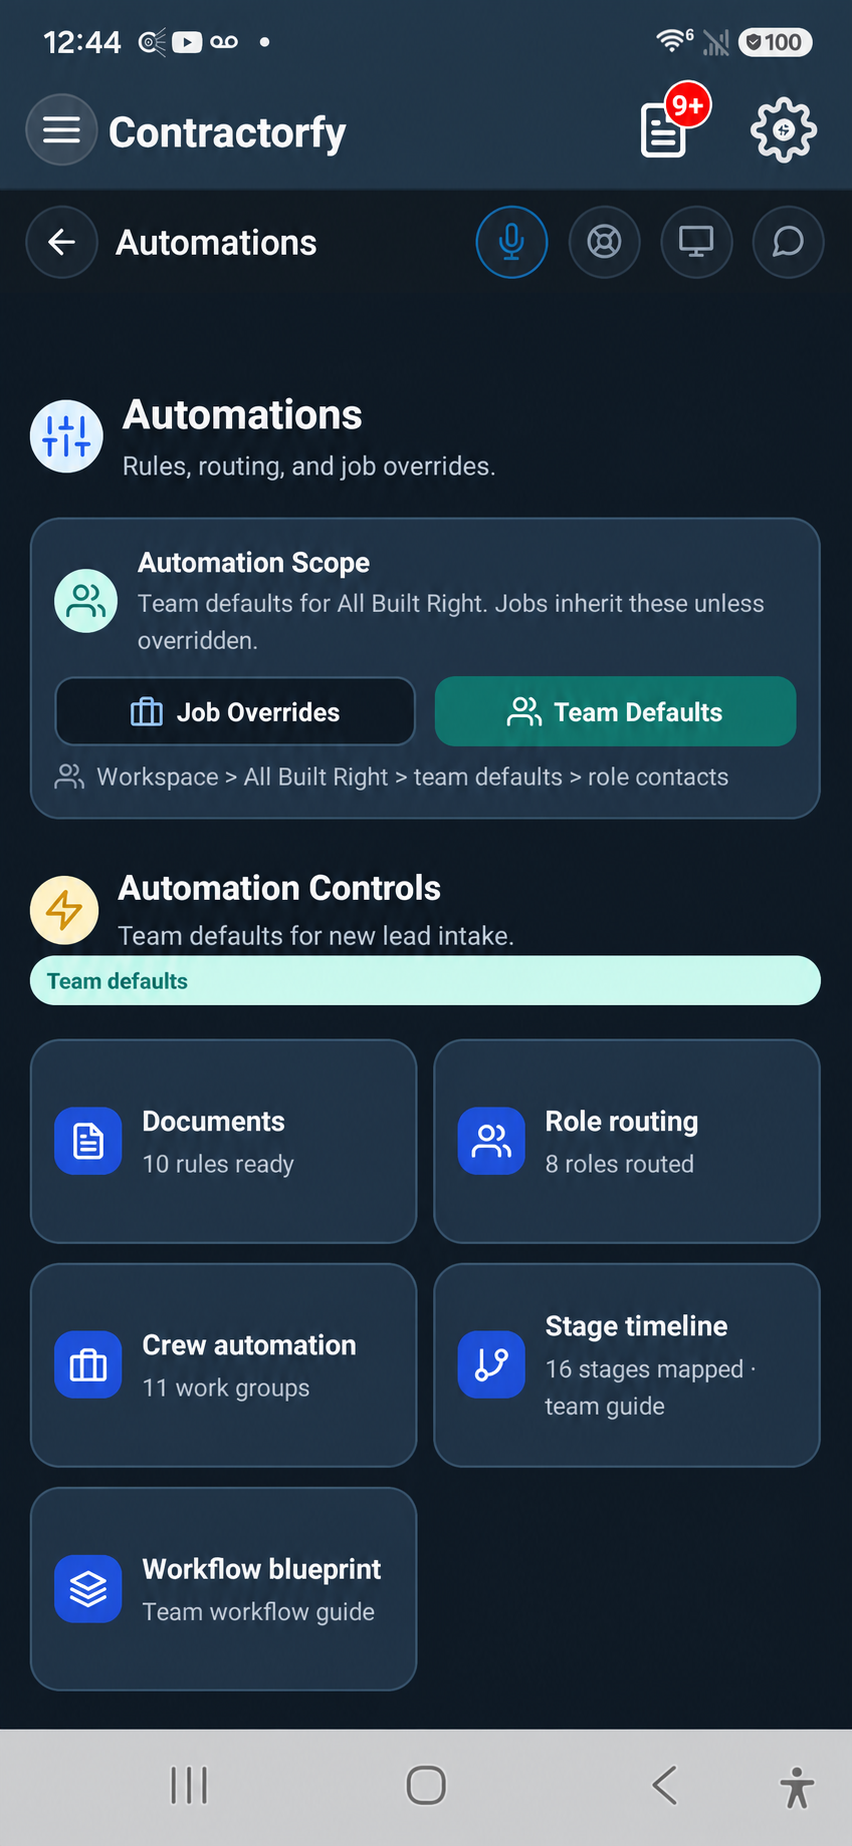The image size is (852, 1846).
Task: Tap Android recent apps button
Action: point(189,1785)
